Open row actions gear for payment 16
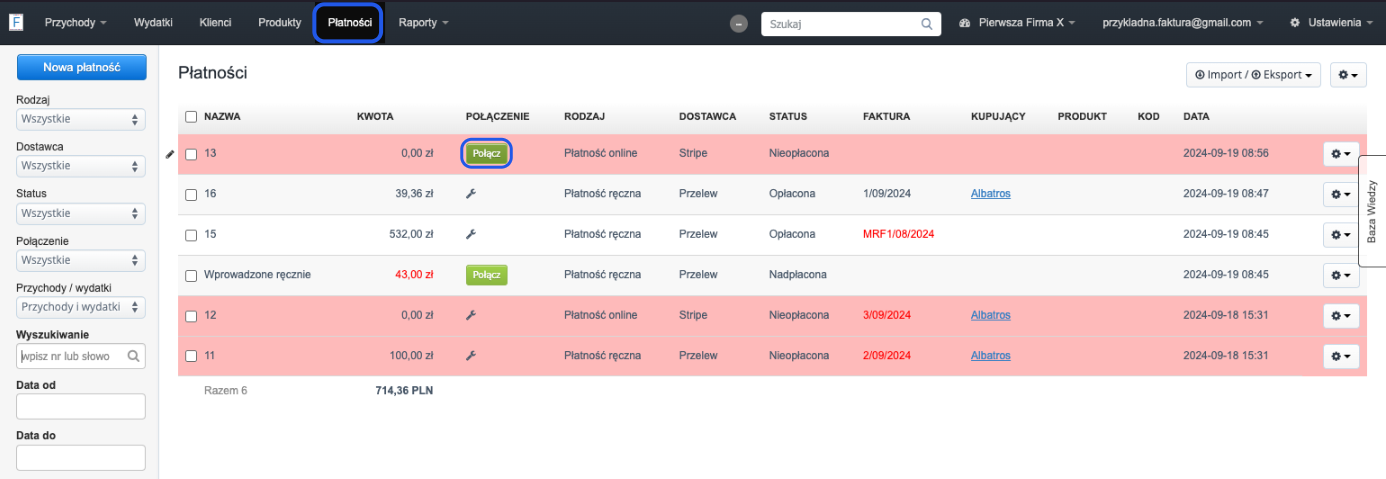Image resolution: width=1386 pixels, height=479 pixels. point(1341,194)
